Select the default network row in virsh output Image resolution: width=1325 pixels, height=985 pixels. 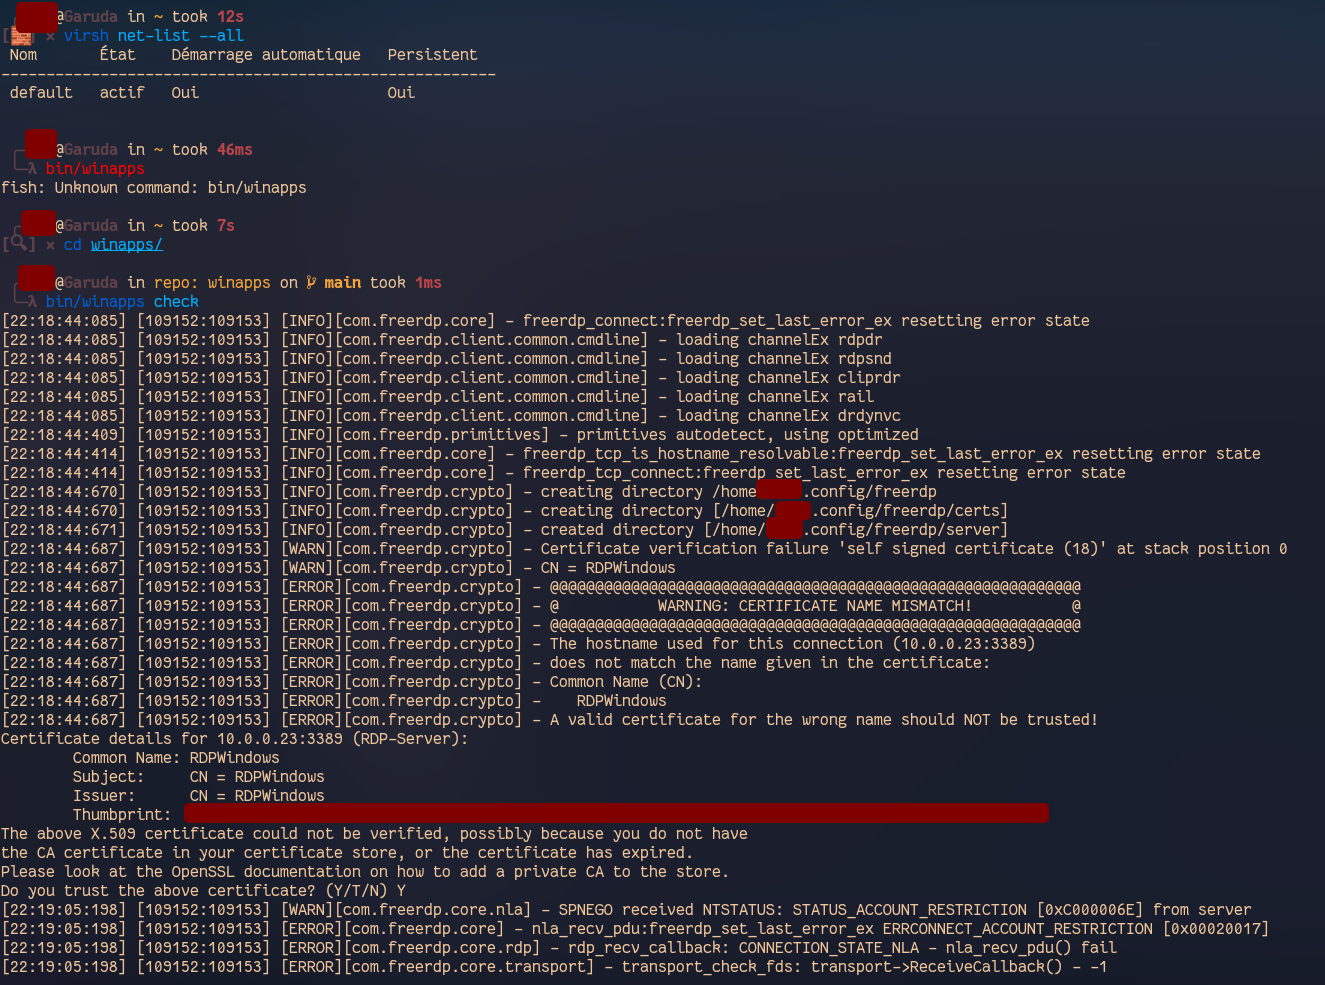coord(200,92)
